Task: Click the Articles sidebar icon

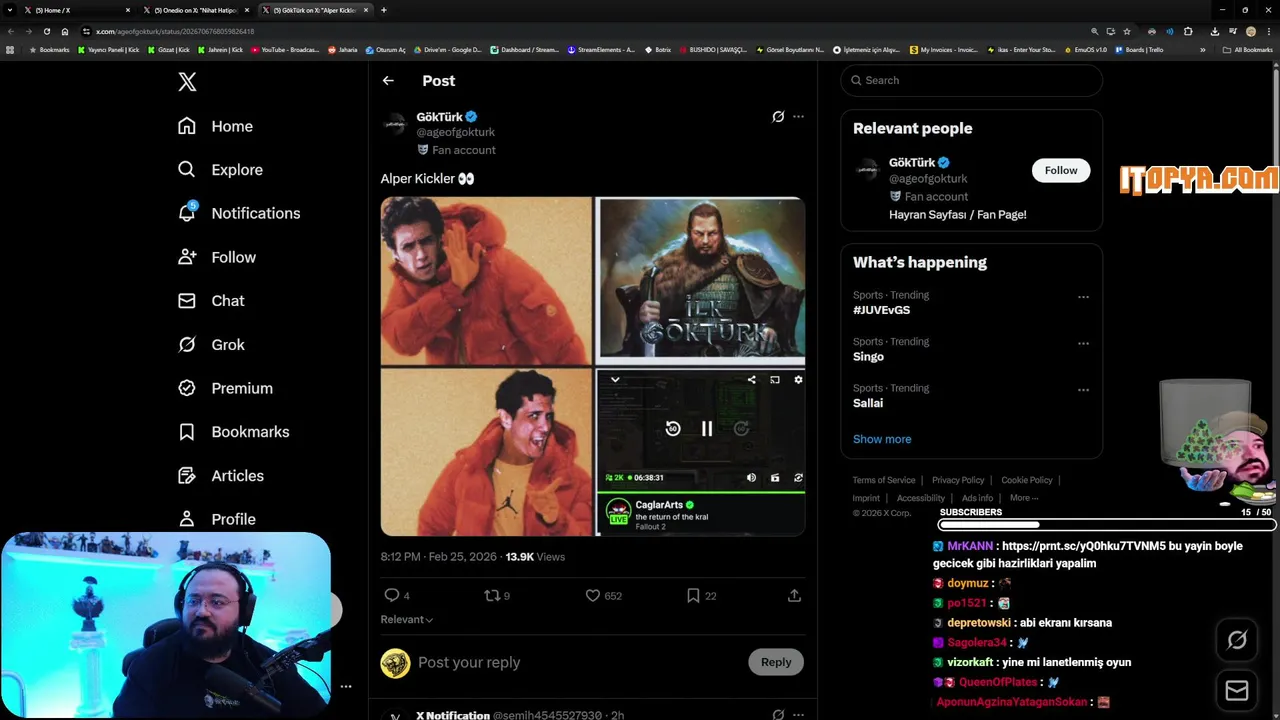Action: coord(187,476)
